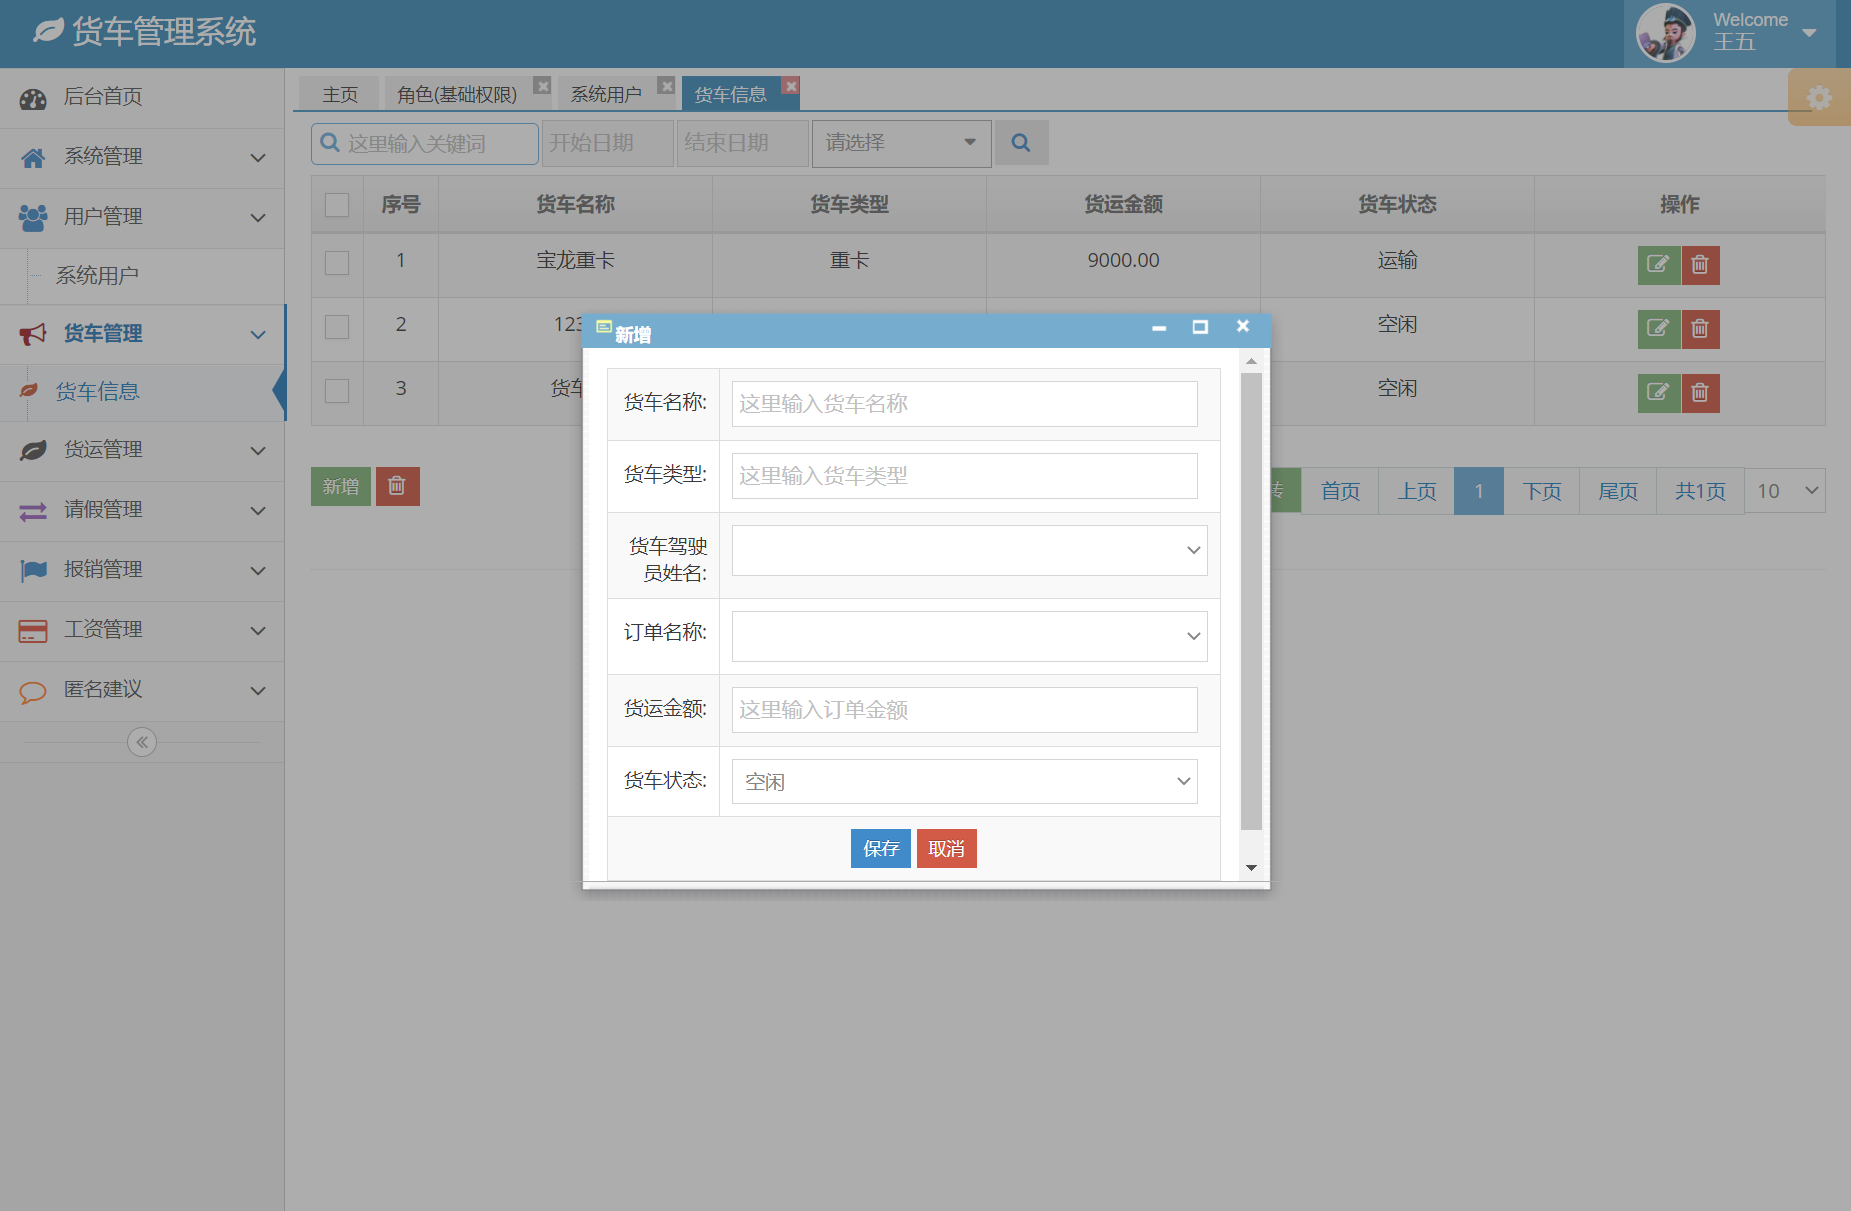
Task: Open the search magnifier icon in toolbar
Action: click(x=1021, y=142)
